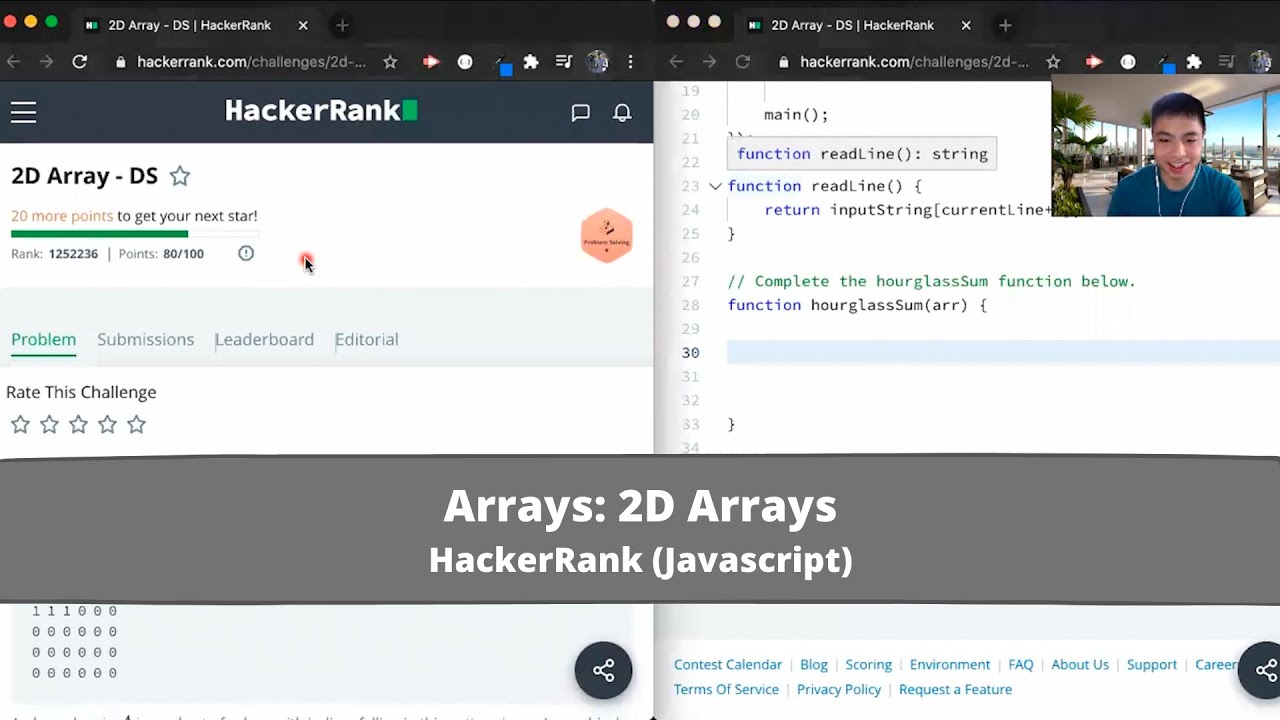Click the red extension icon in right toolbar
Screen dimensions: 1280x720
1094,62
